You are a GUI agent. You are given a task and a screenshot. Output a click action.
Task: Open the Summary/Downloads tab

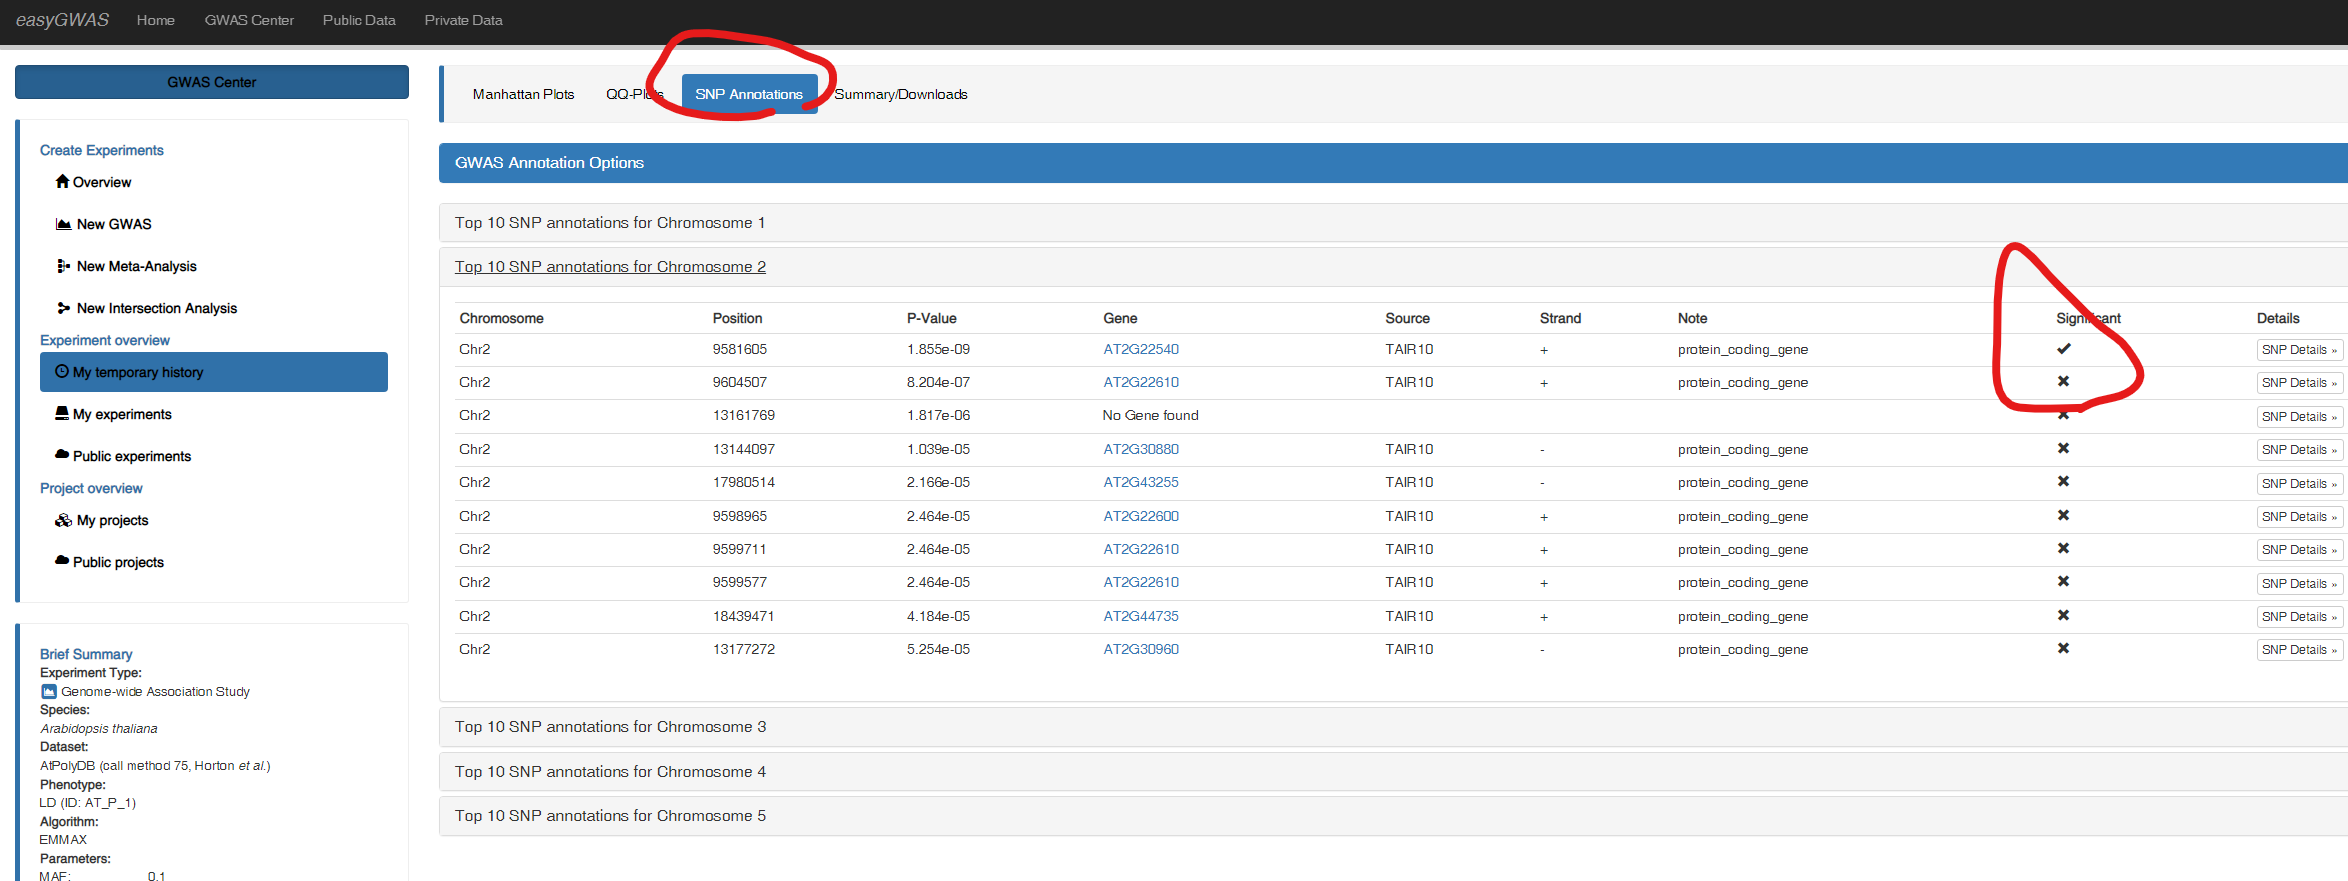coord(900,94)
